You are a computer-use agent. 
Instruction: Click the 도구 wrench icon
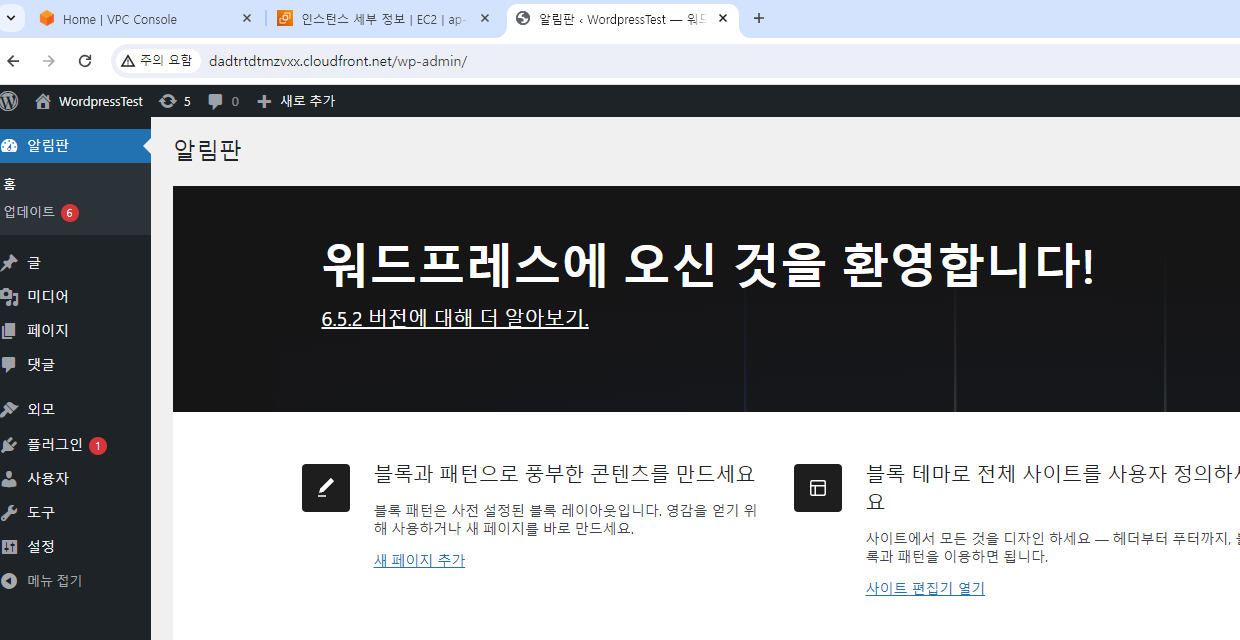pyautogui.click(x=10, y=513)
